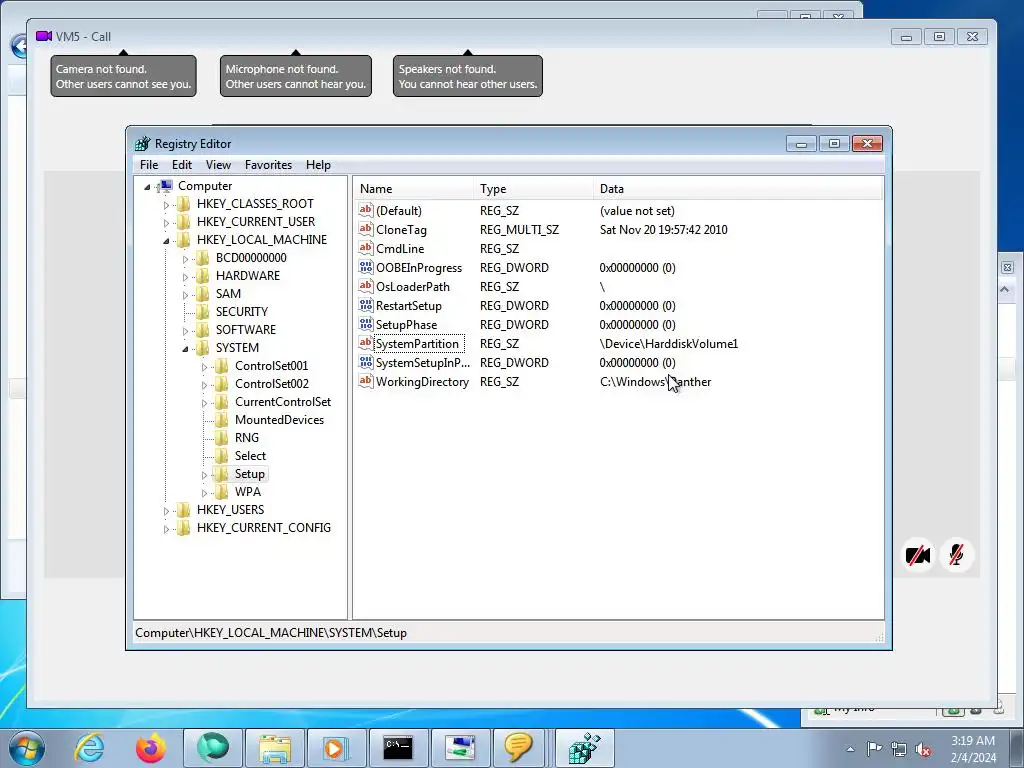This screenshot has height=768, width=1024.
Task: Open the View menu
Action: pyautogui.click(x=218, y=165)
